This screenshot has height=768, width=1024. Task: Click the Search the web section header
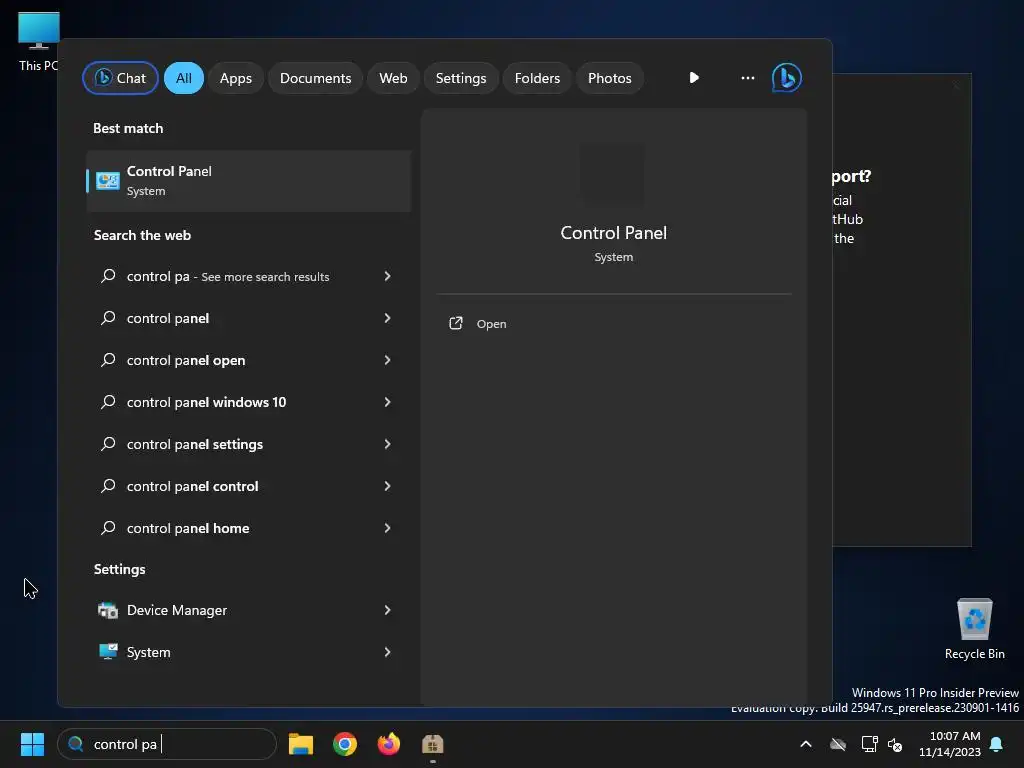pos(142,236)
